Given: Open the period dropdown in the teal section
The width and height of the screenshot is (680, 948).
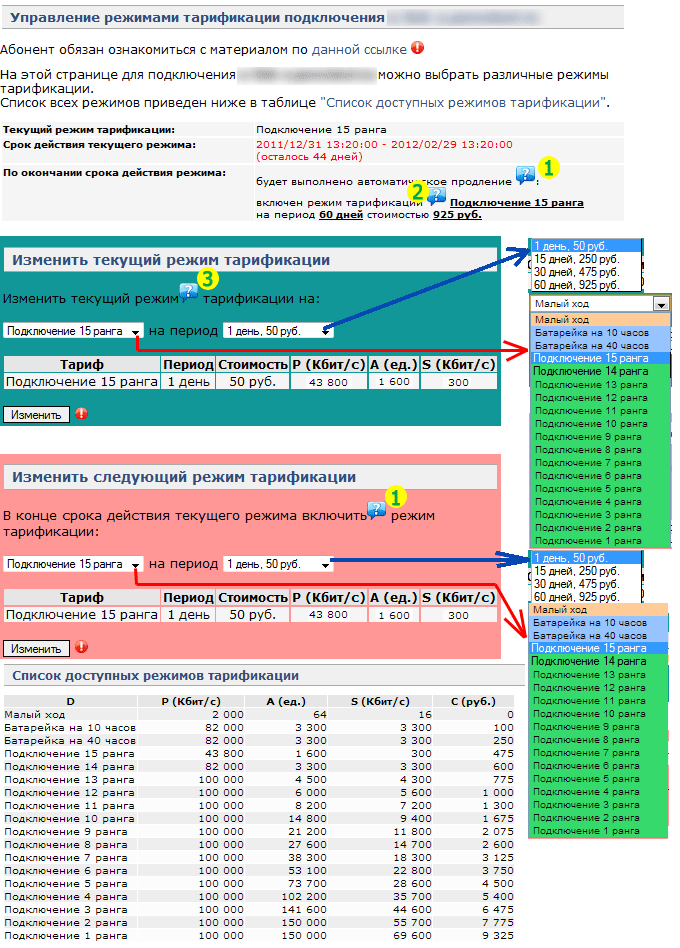Looking at the screenshot, I should pos(278,331).
